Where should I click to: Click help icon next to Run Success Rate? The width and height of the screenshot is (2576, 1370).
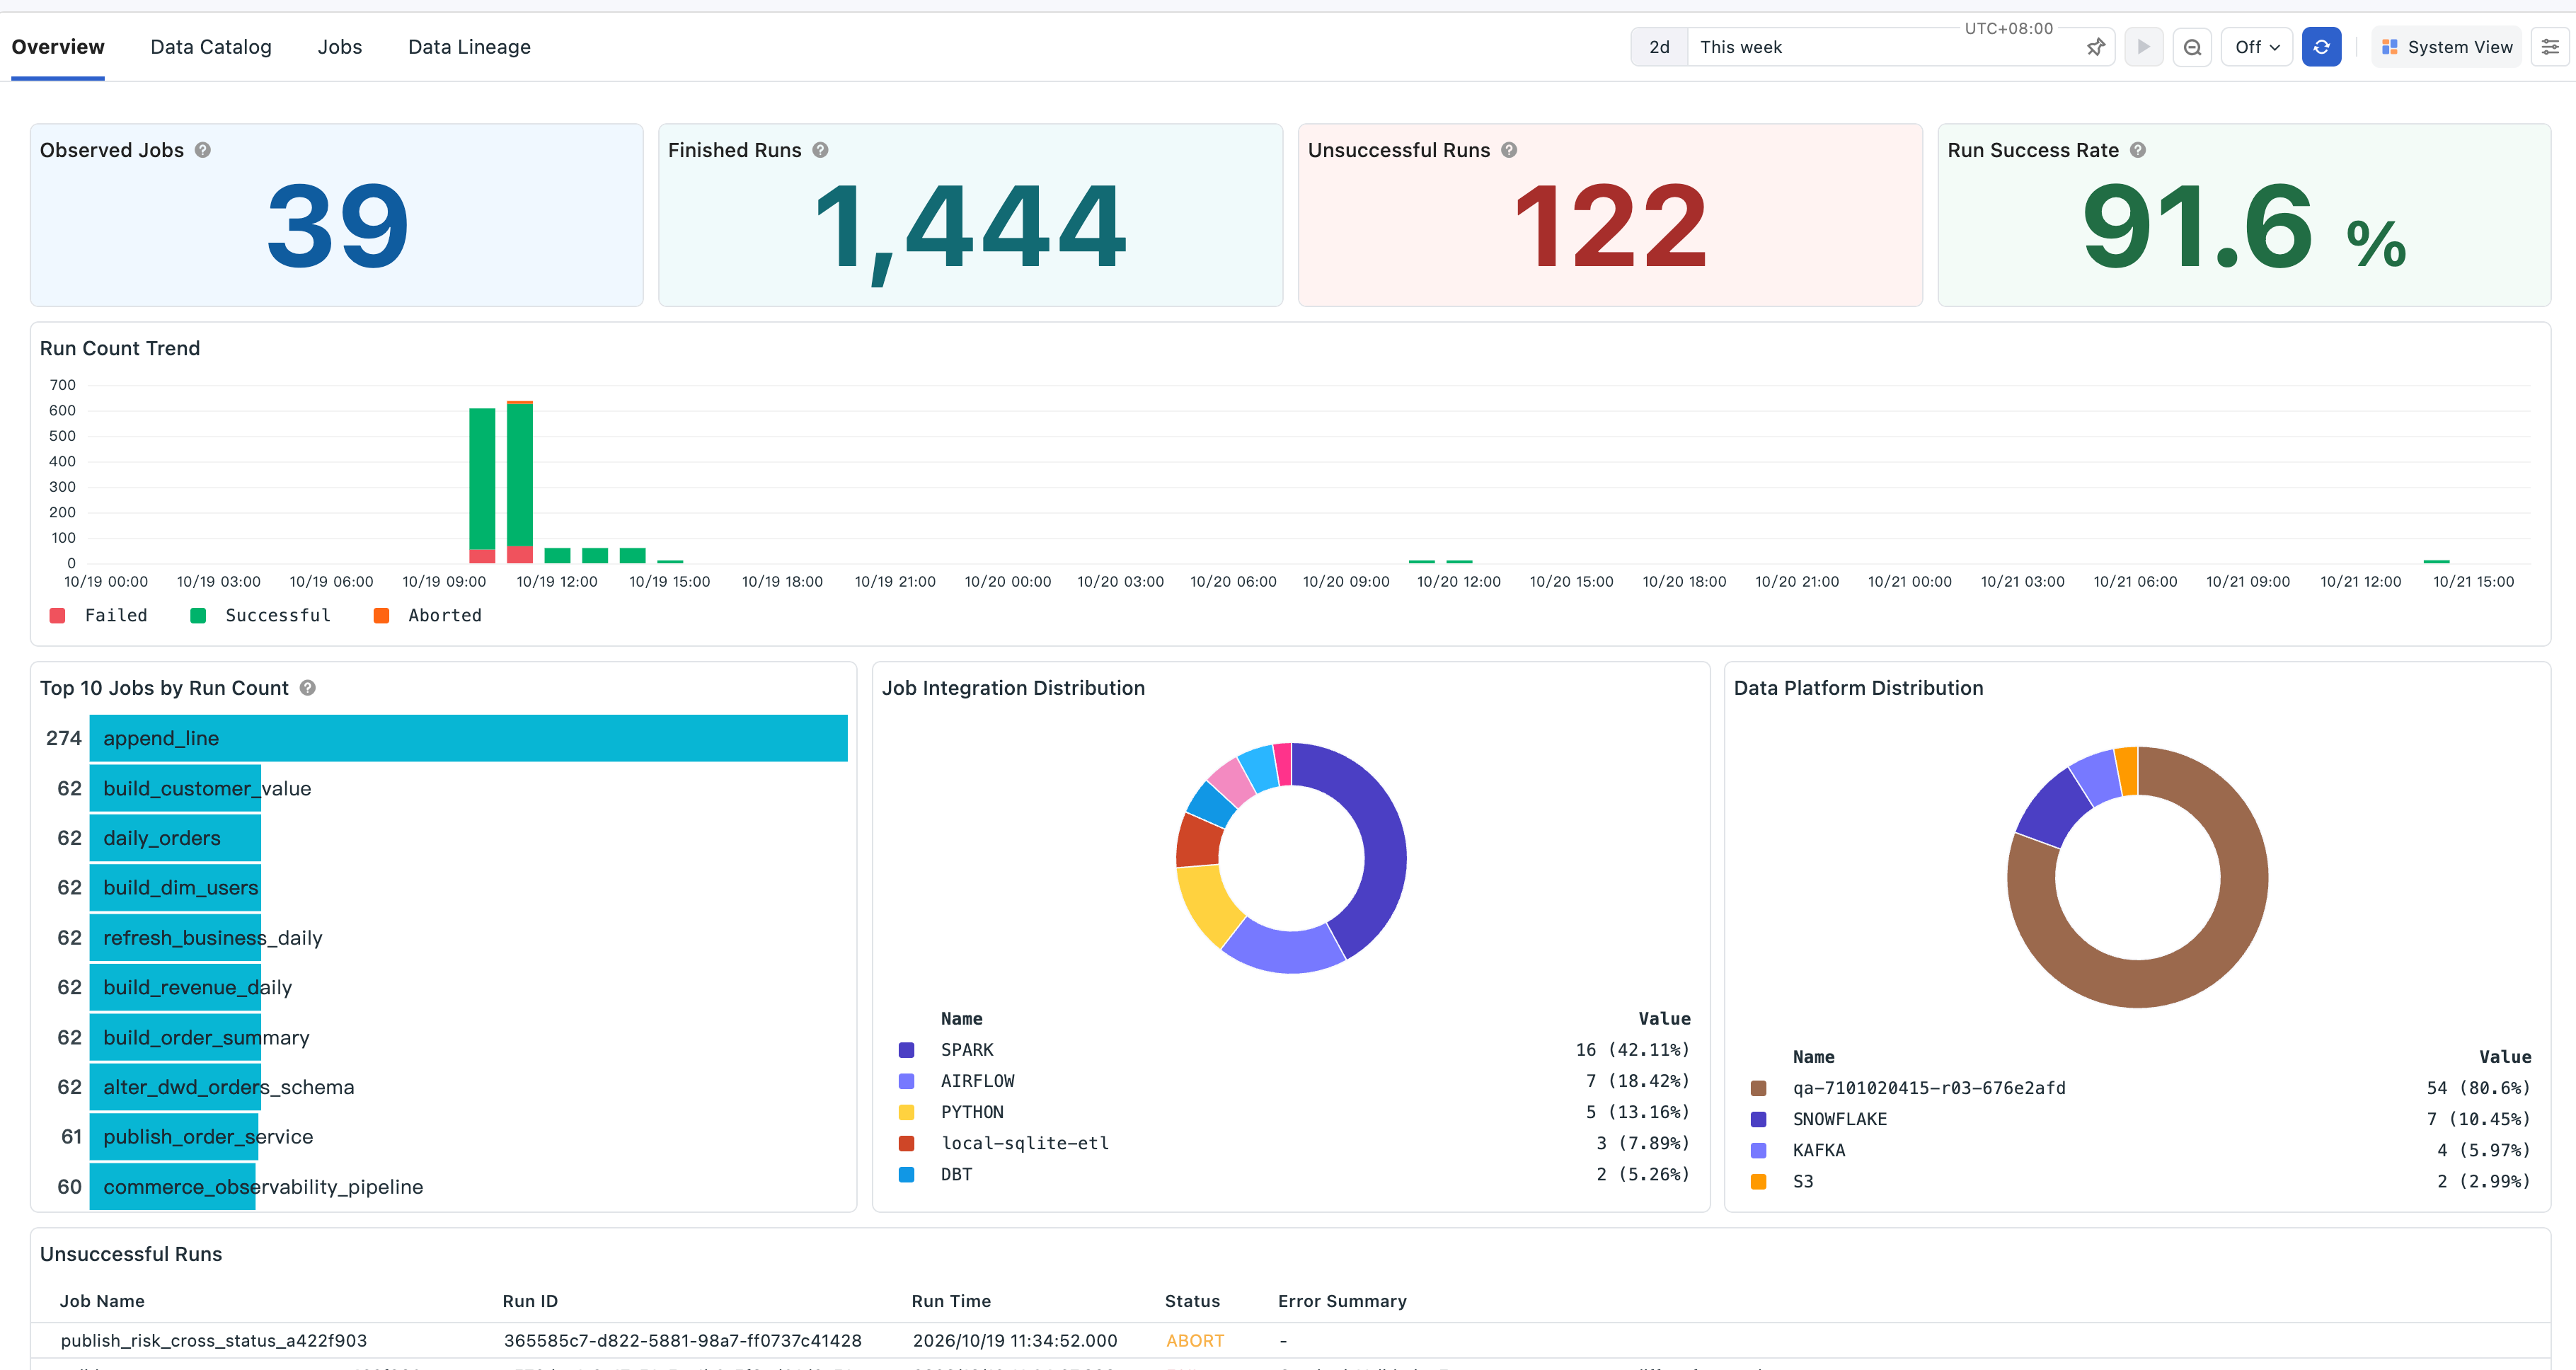(2137, 150)
